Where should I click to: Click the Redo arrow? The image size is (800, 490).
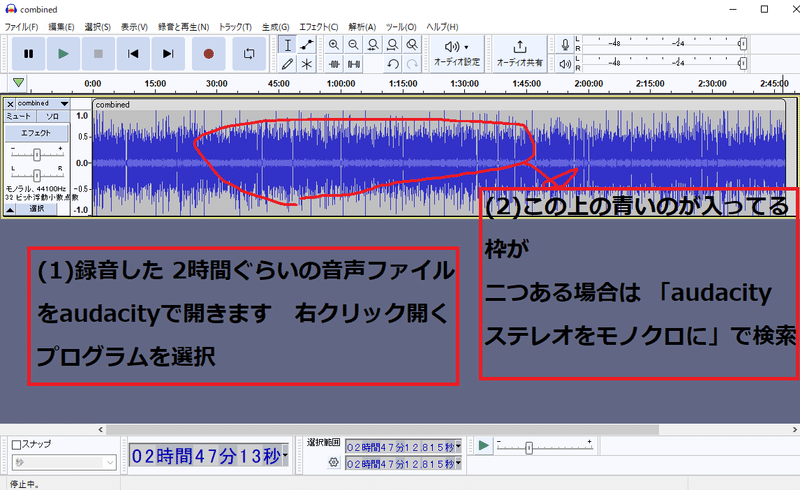(x=412, y=64)
